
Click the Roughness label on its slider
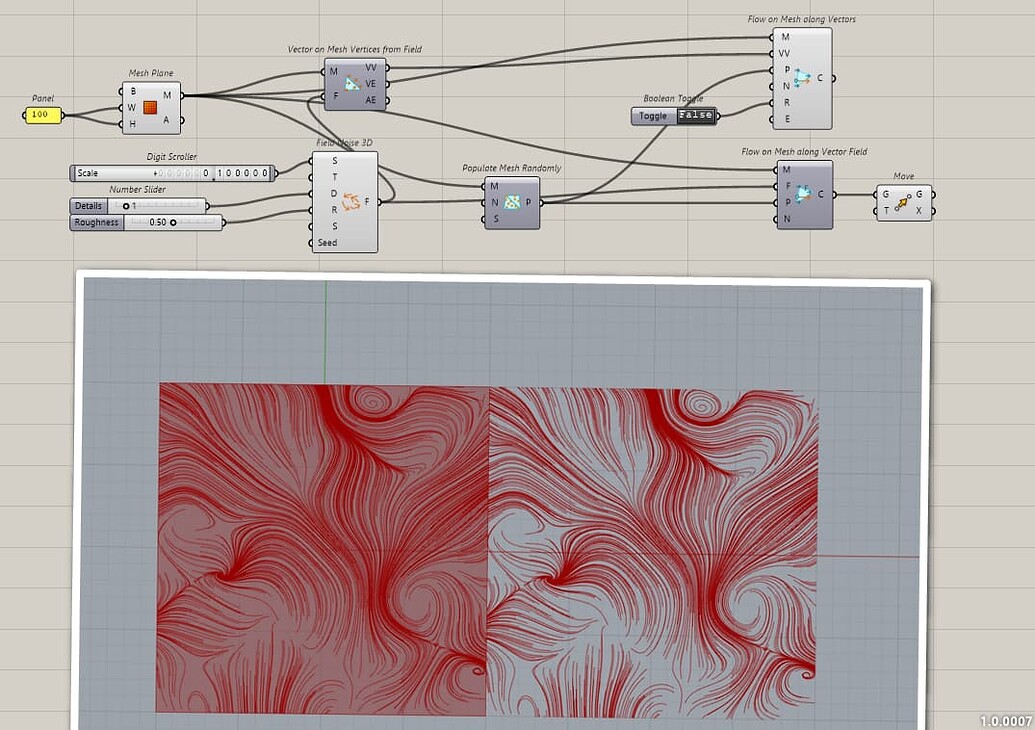click(x=95, y=222)
